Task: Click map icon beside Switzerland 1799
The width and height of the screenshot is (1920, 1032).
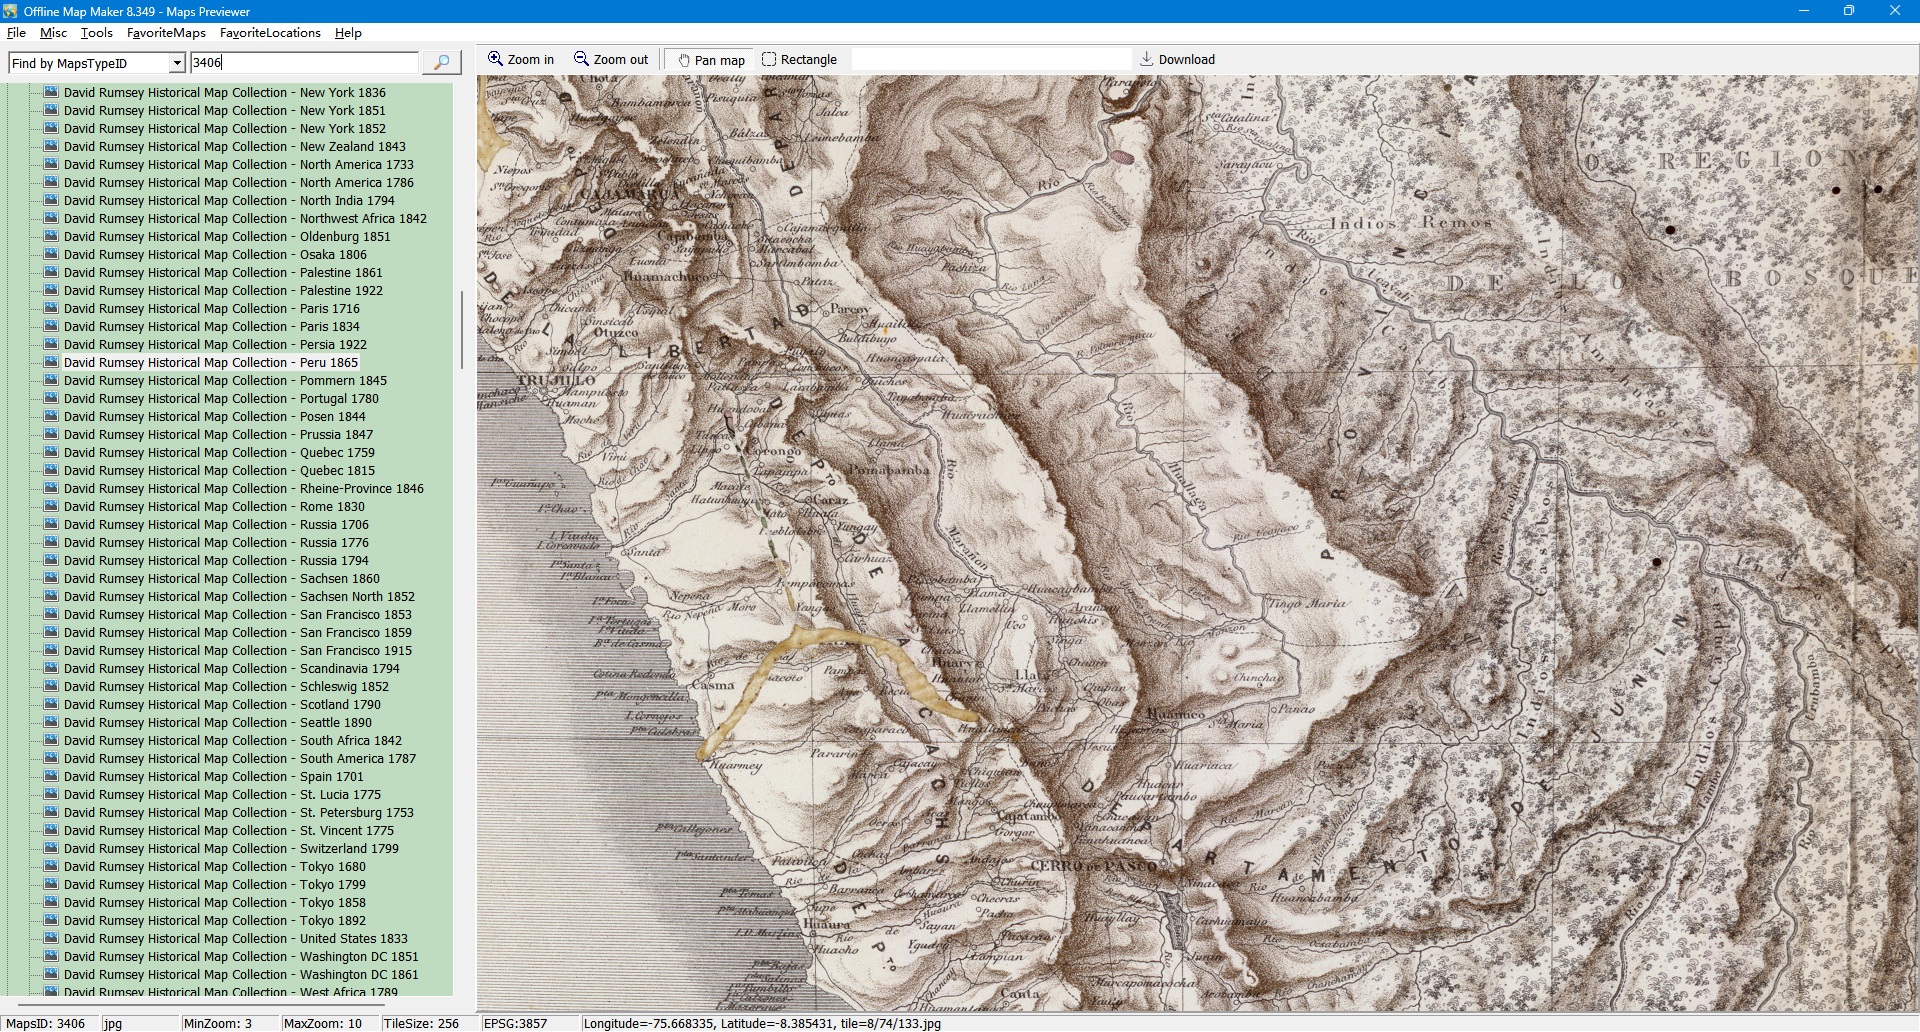Action: pos(51,848)
